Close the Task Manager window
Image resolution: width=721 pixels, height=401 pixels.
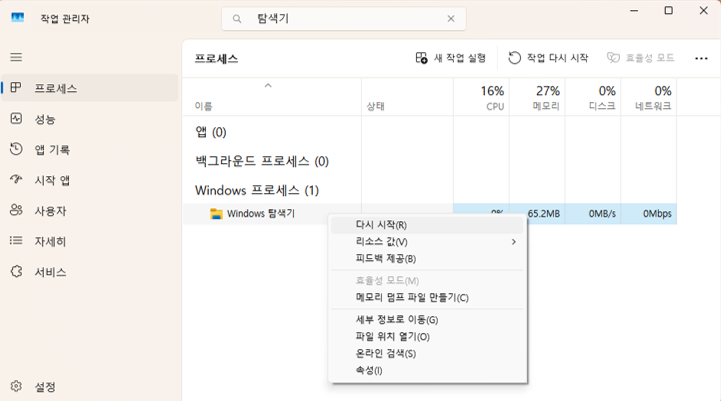704,10
